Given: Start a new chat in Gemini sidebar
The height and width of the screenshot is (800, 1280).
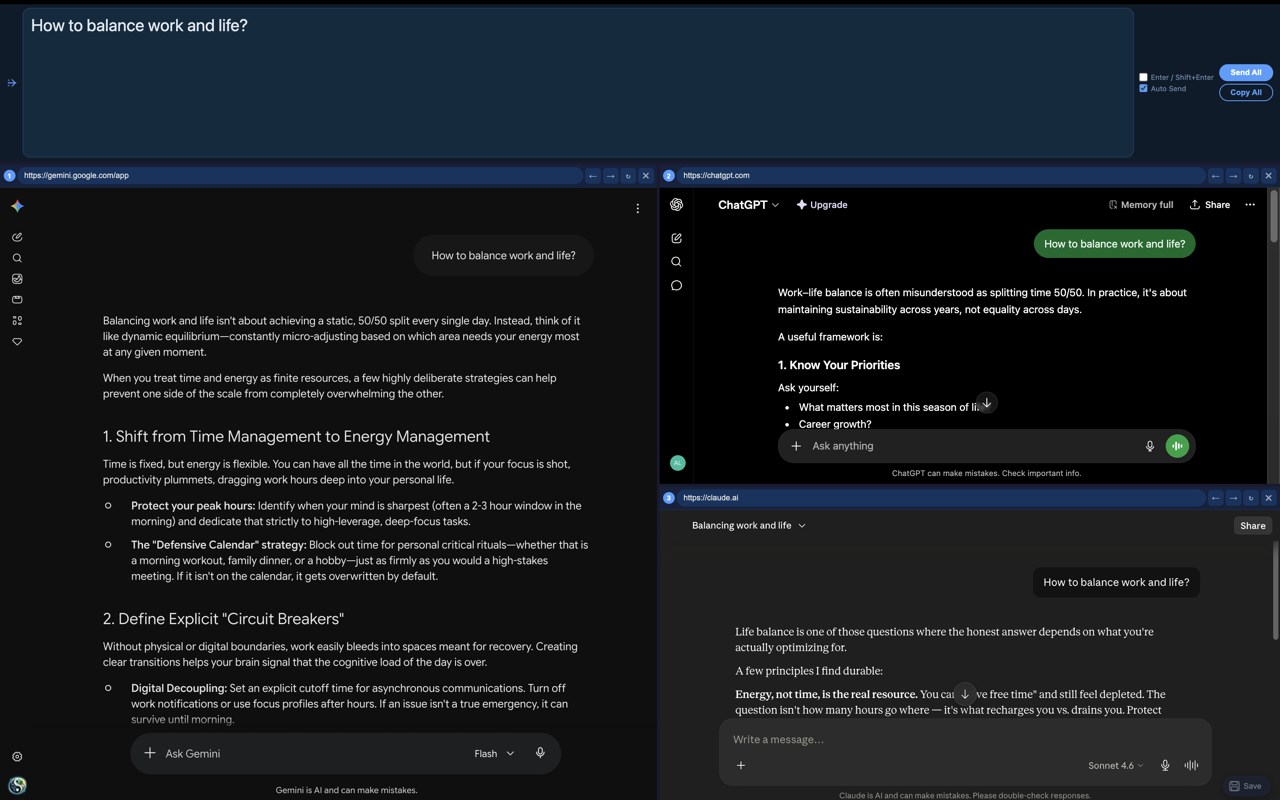Looking at the screenshot, I should tap(17, 237).
